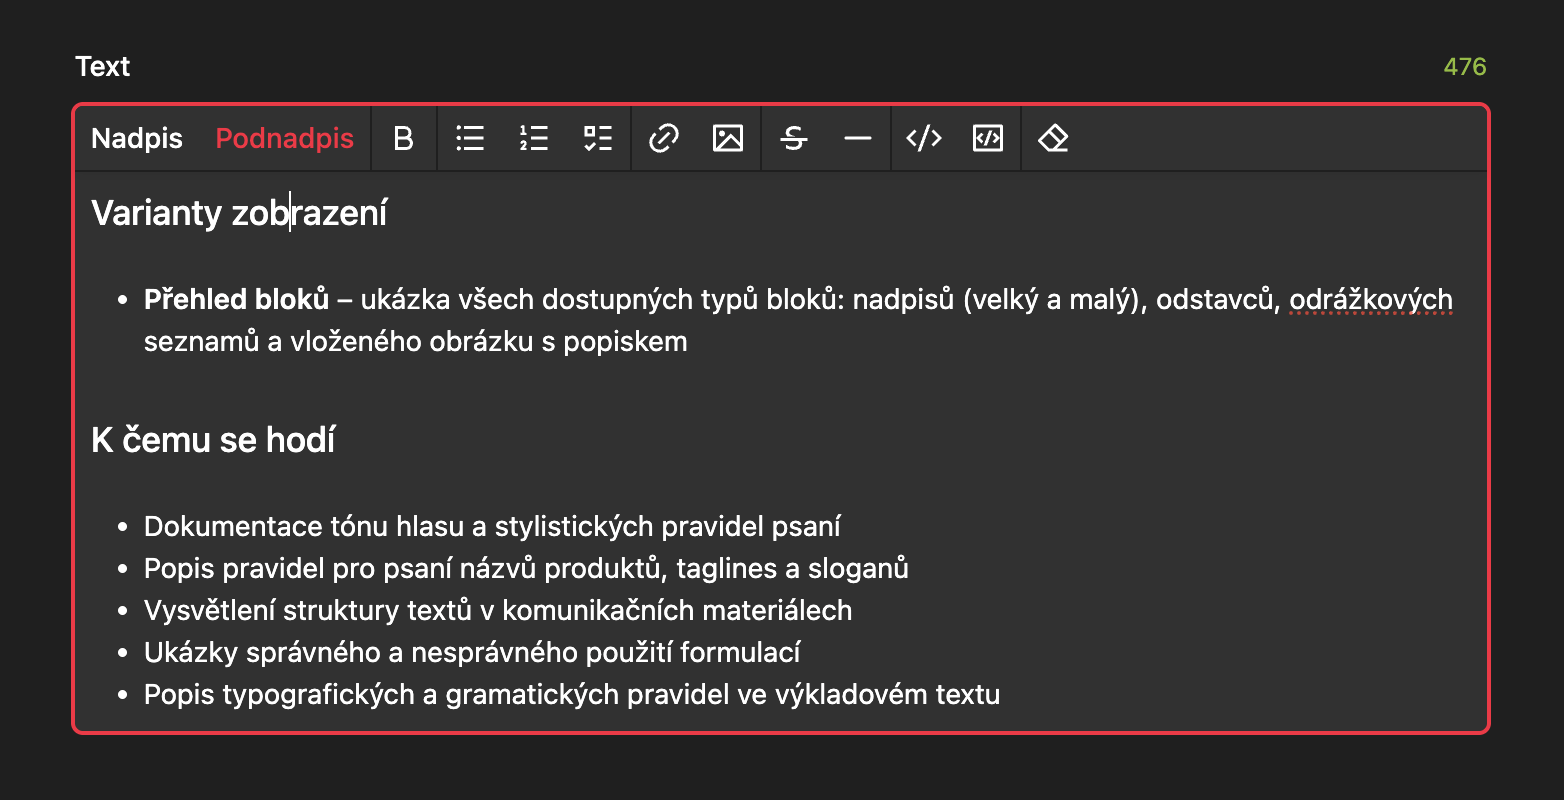The width and height of the screenshot is (1564, 800).
Task: Insert an image
Action: tap(728, 138)
